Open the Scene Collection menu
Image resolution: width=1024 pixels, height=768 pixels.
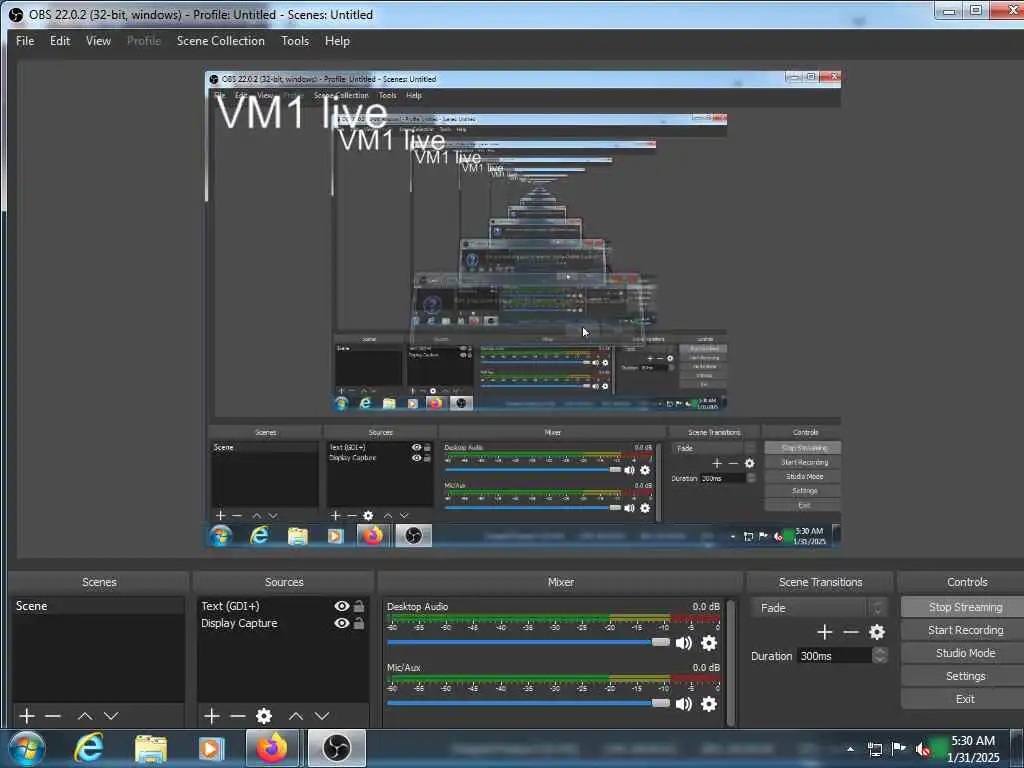pos(221,40)
